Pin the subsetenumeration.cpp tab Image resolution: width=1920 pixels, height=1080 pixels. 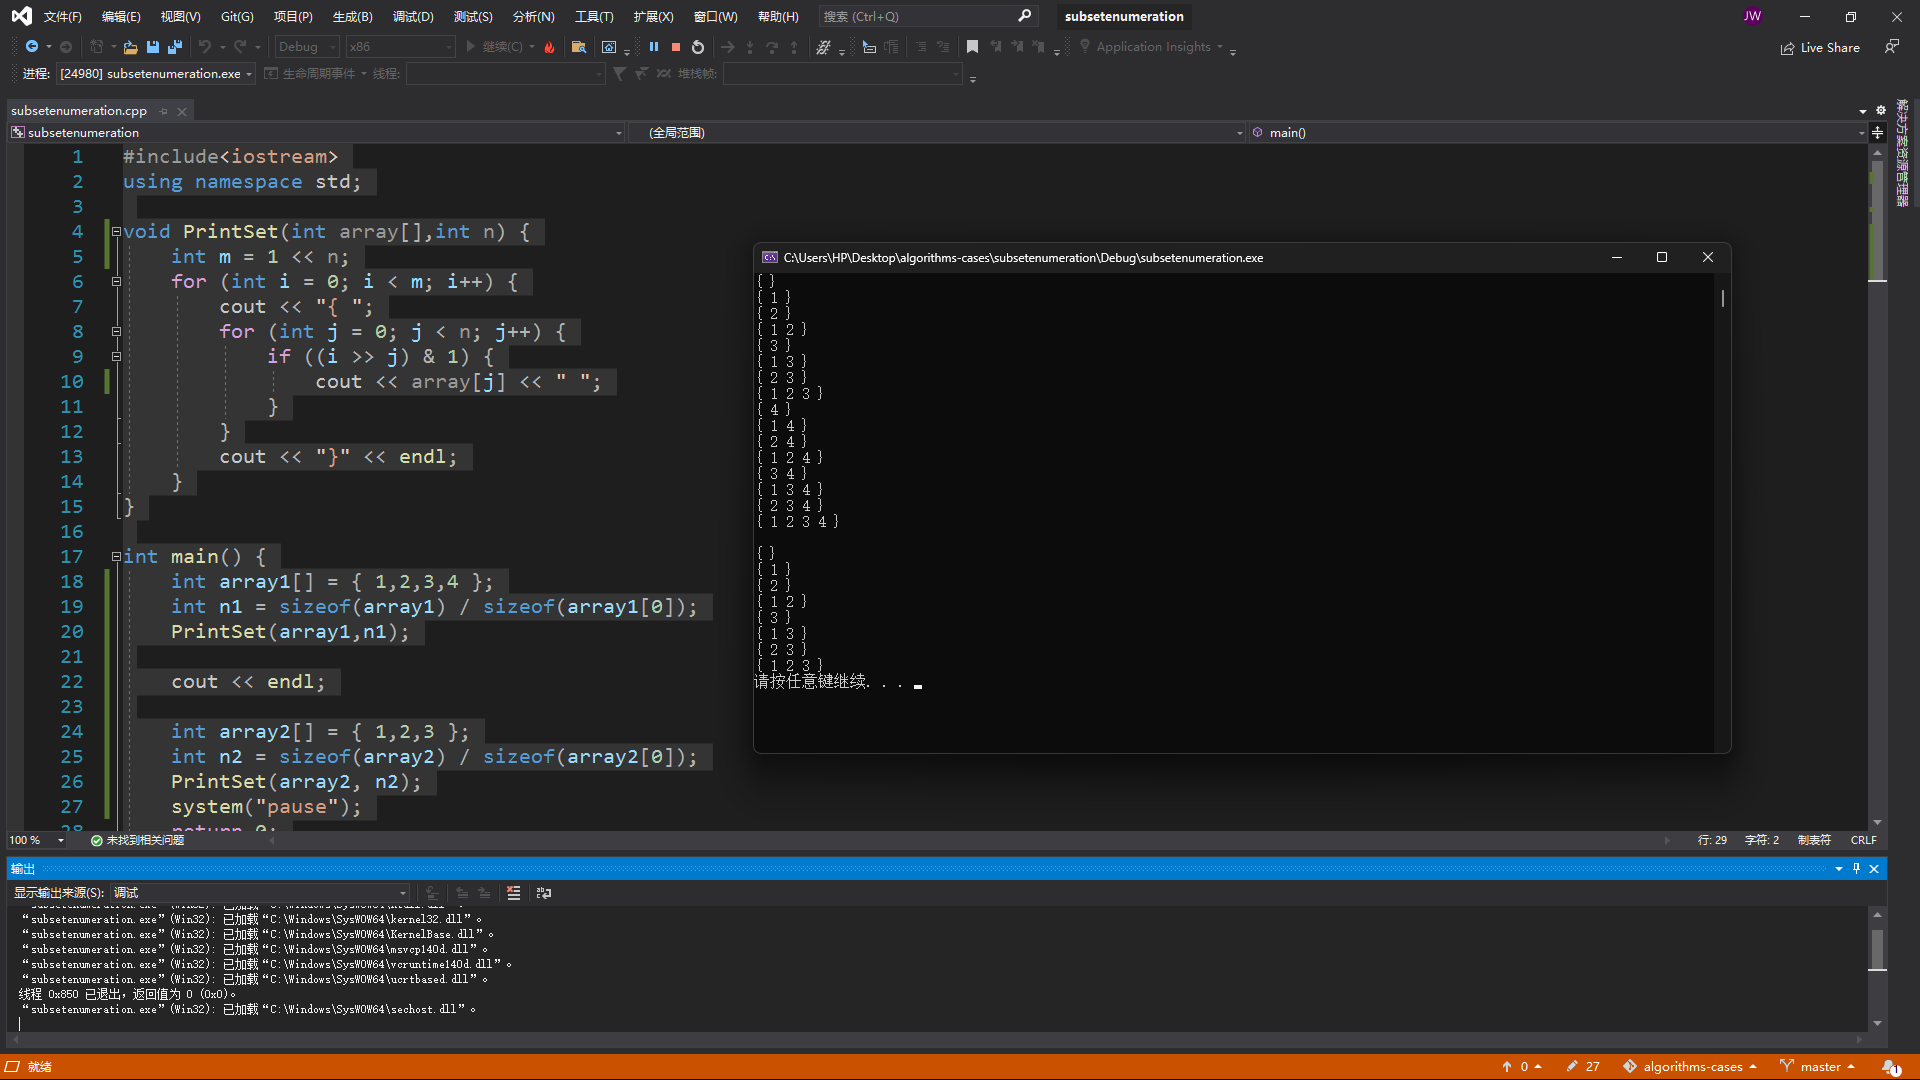pyautogui.click(x=164, y=111)
